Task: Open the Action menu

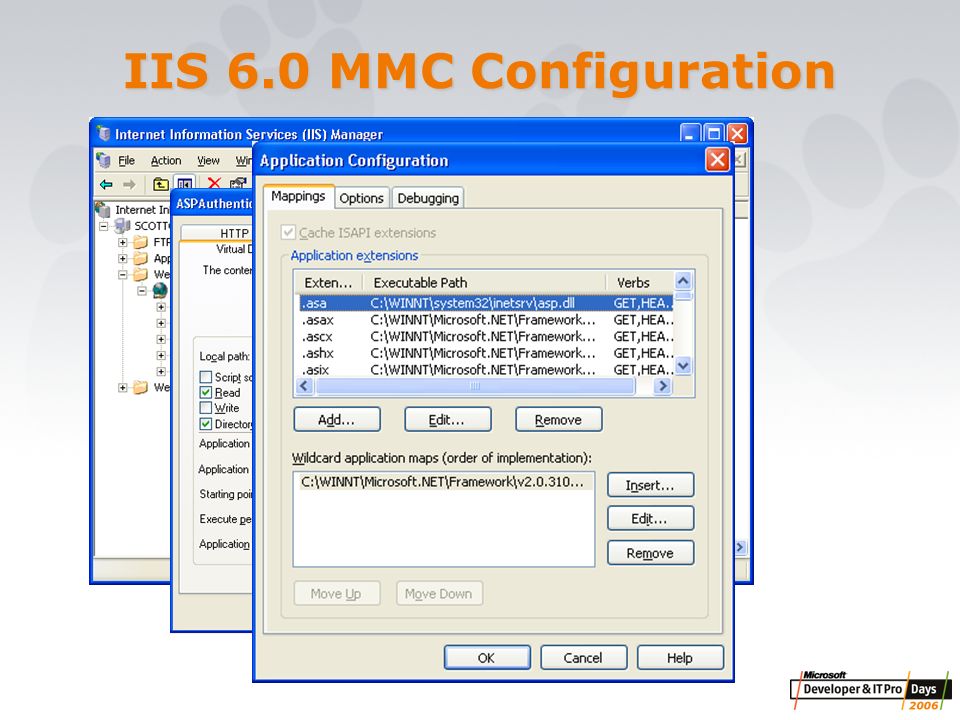Action: click(x=166, y=160)
